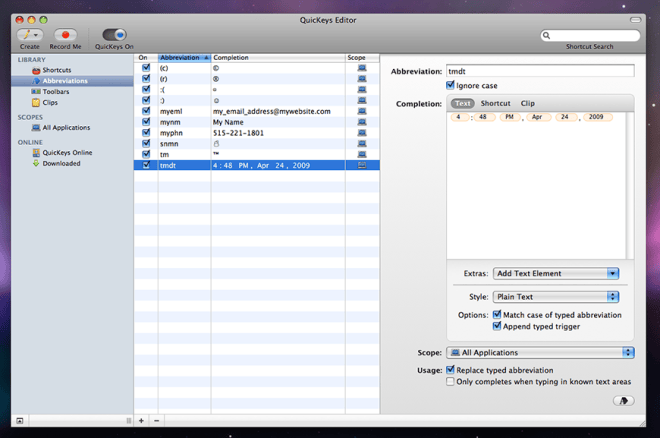Click the hour token 4 in the completion
Screen dimensions: 660x438
pos(458,117)
